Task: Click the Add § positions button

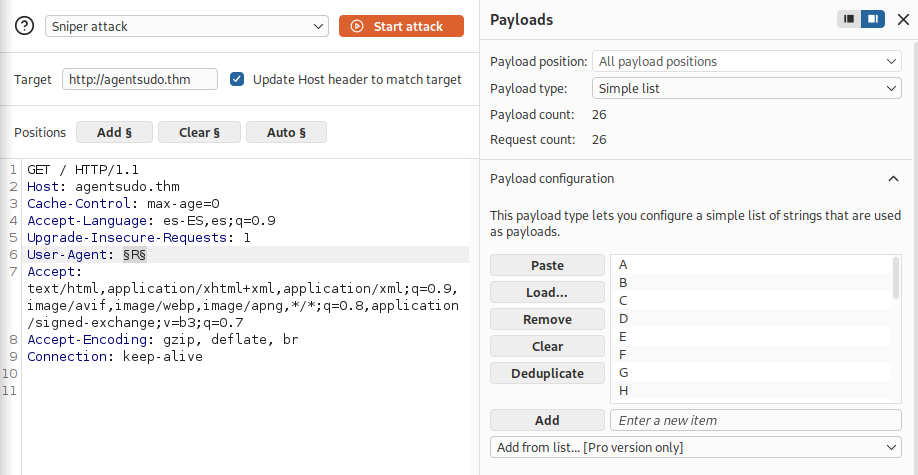Action: 114,132
